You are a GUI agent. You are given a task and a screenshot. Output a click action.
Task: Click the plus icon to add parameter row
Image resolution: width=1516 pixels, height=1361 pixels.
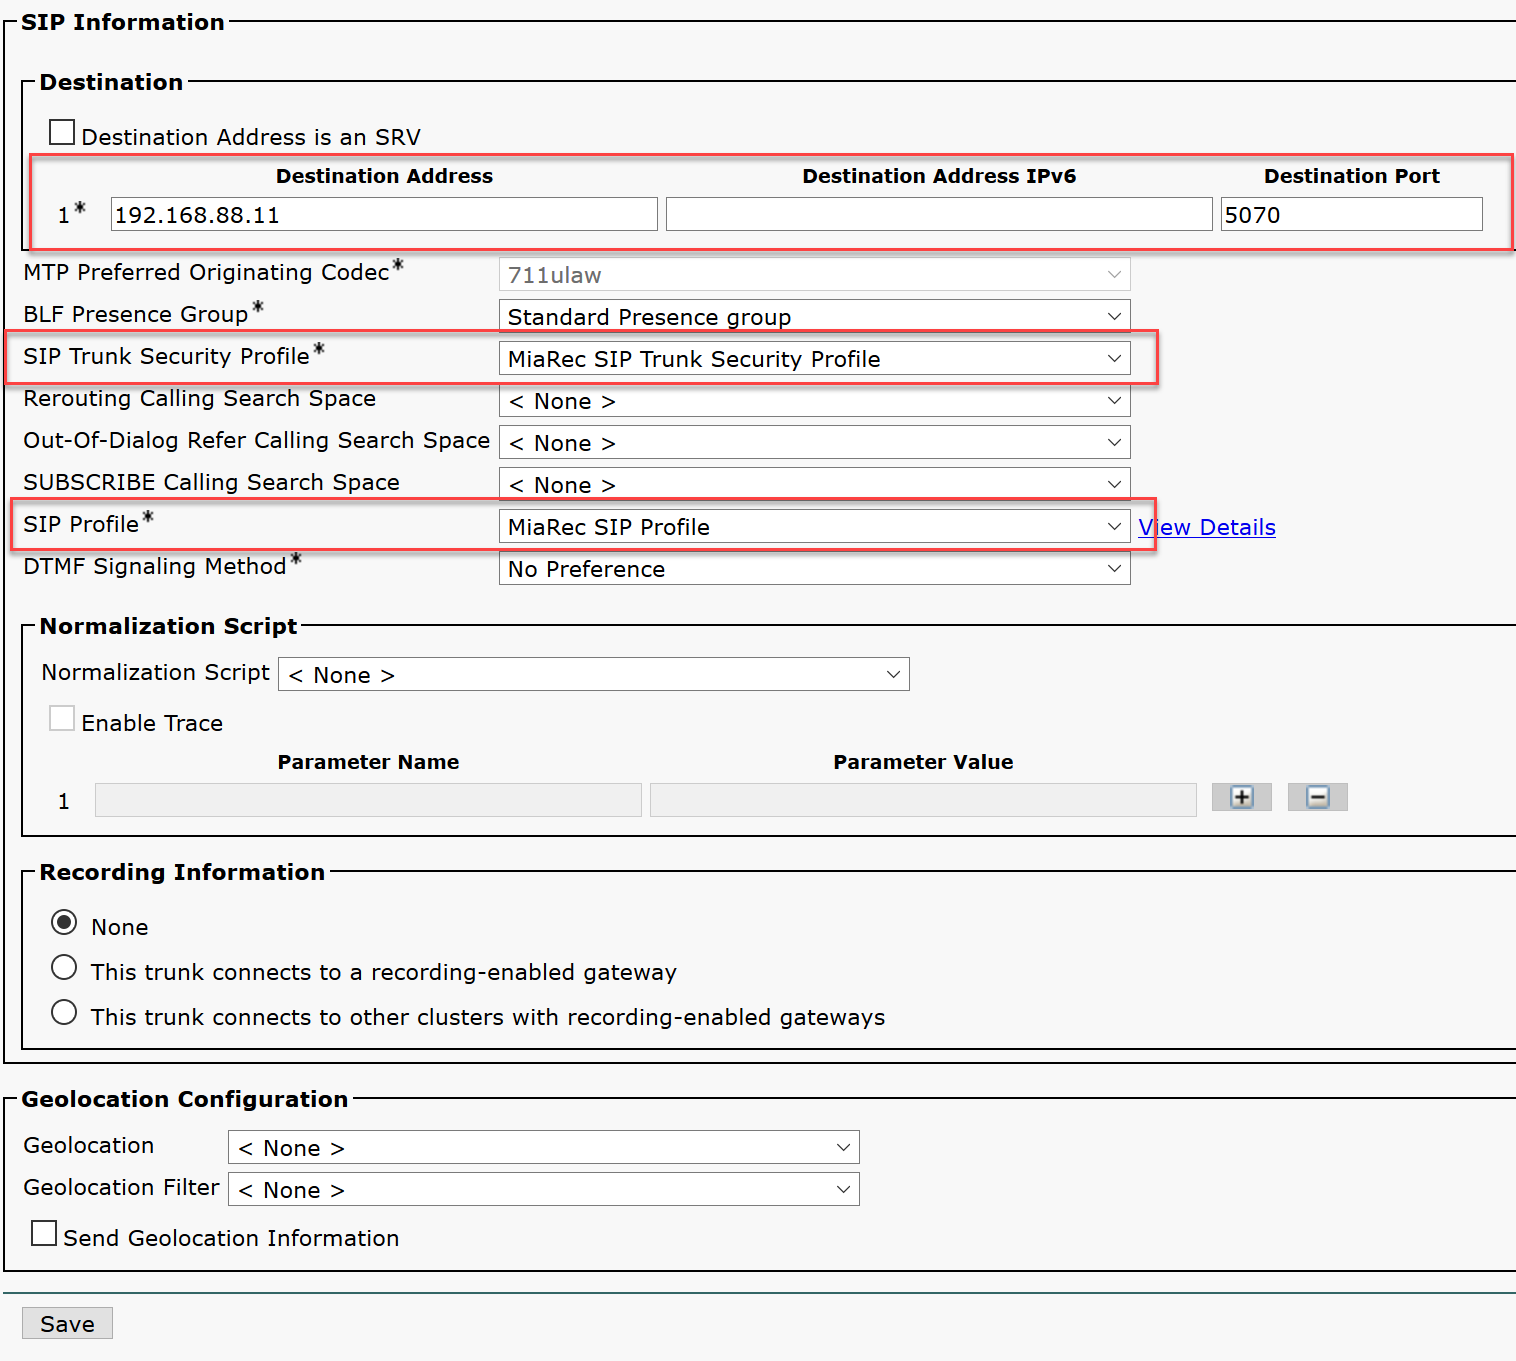(1241, 797)
